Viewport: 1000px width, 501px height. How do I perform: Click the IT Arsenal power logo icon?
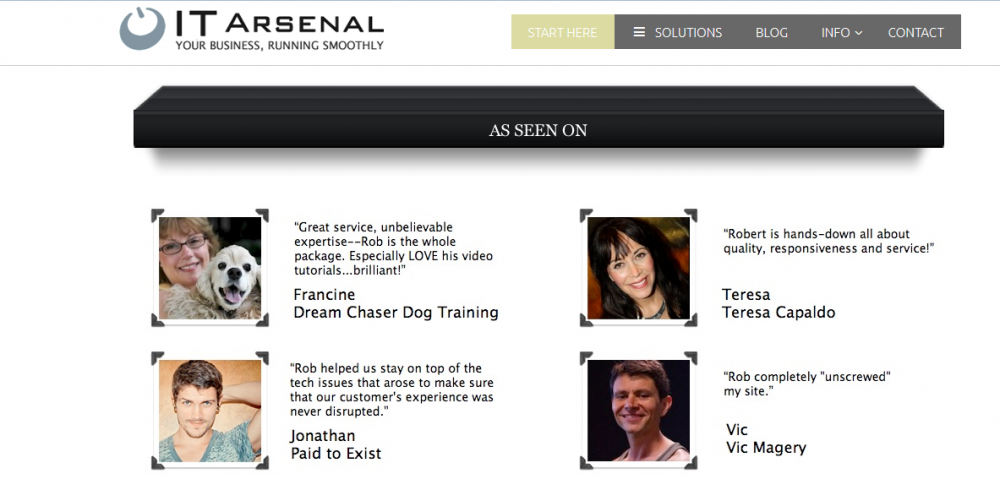tap(142, 29)
